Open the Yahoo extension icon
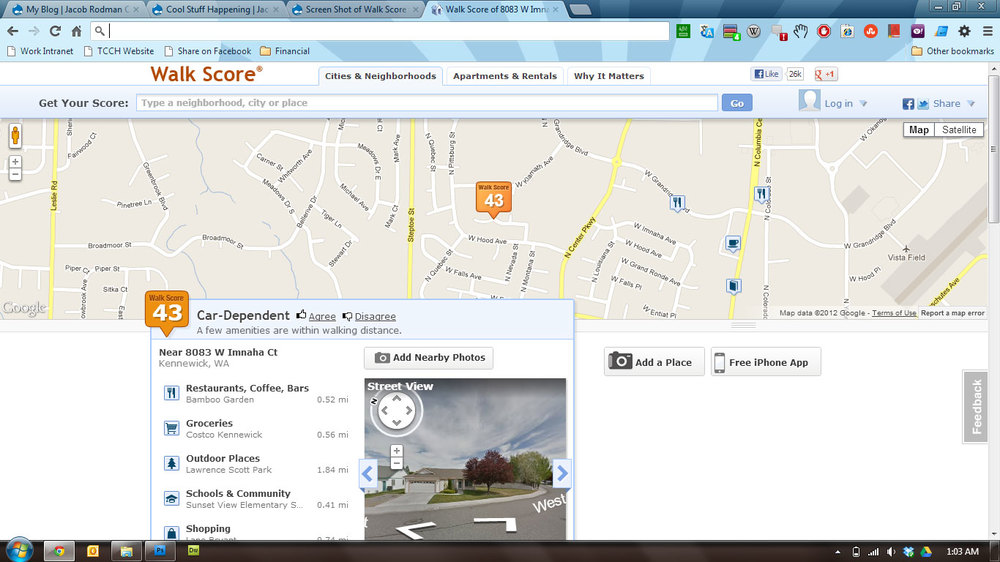 pos(917,31)
